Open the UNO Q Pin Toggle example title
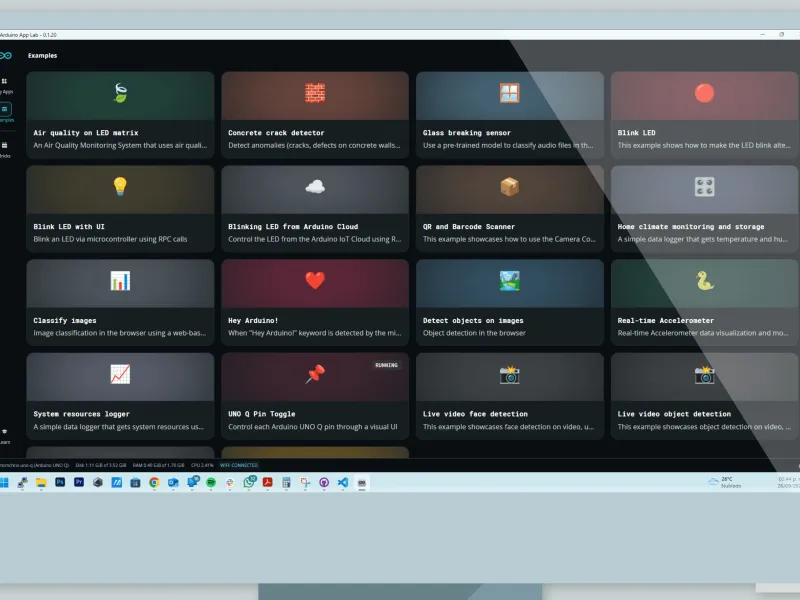This screenshot has height=600, width=800. pyautogui.click(x=261, y=414)
